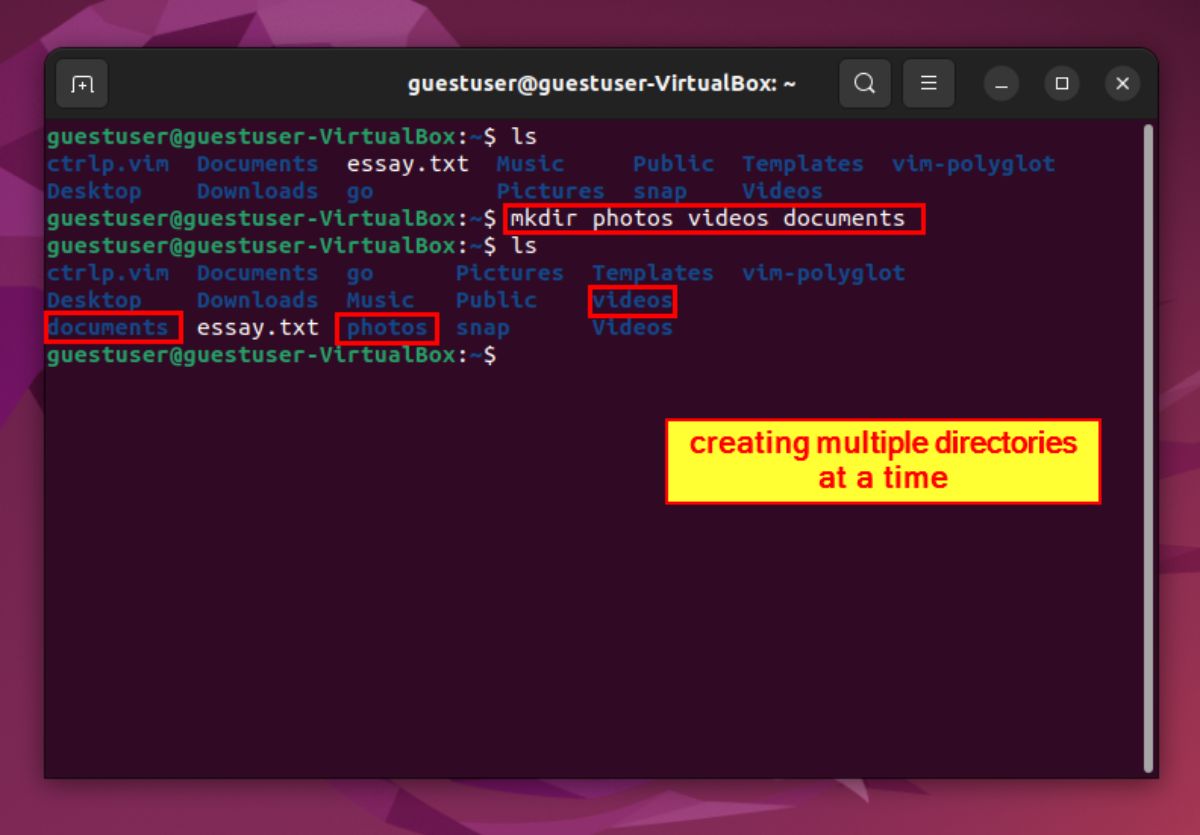The height and width of the screenshot is (835, 1200).
Task: Click the vim-polyglot entry
Action: point(822,273)
